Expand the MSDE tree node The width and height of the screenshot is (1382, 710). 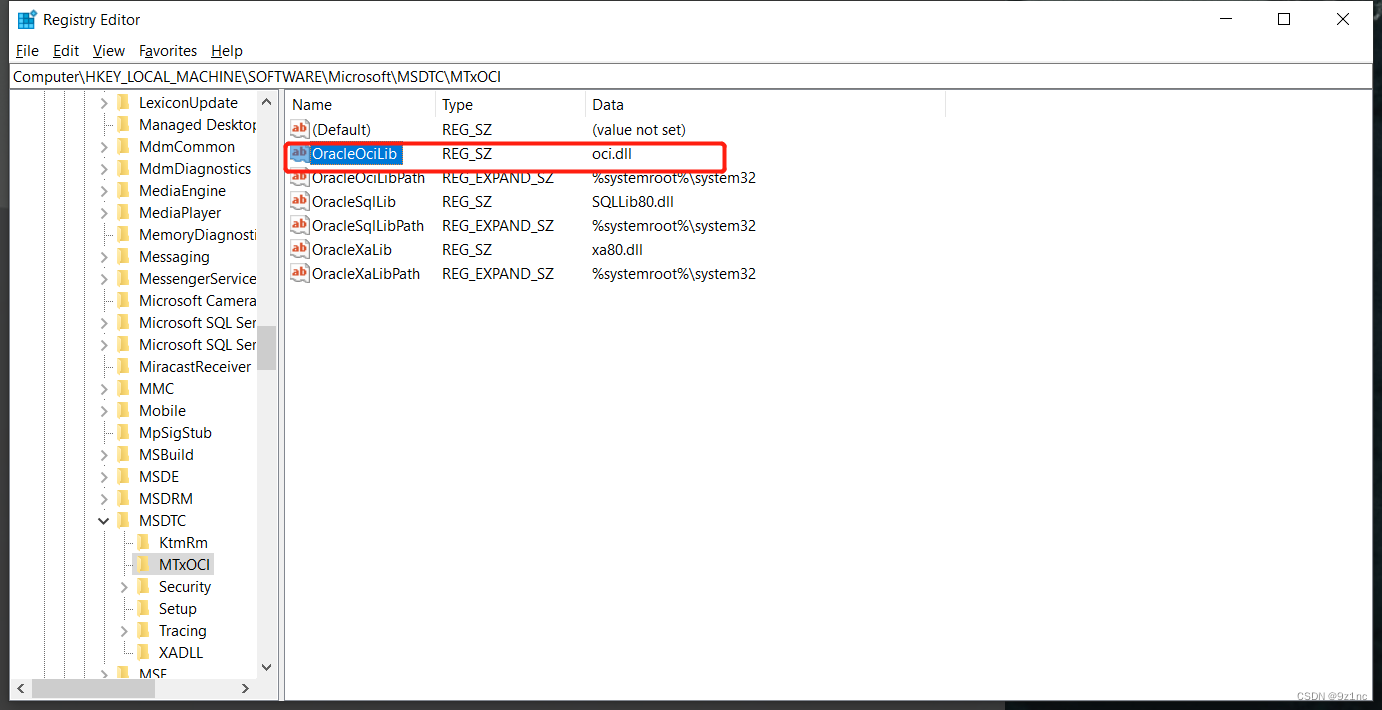[104, 477]
